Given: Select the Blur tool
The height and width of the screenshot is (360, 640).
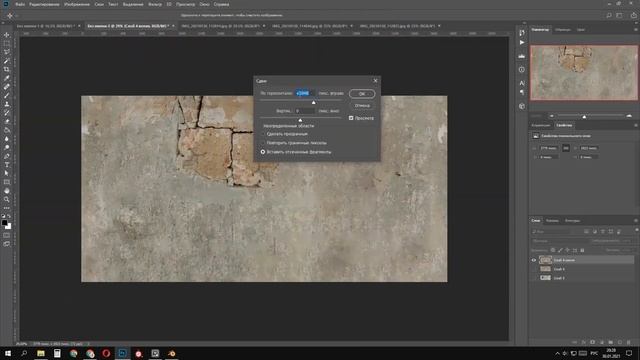Looking at the screenshot, I should click(7, 139).
